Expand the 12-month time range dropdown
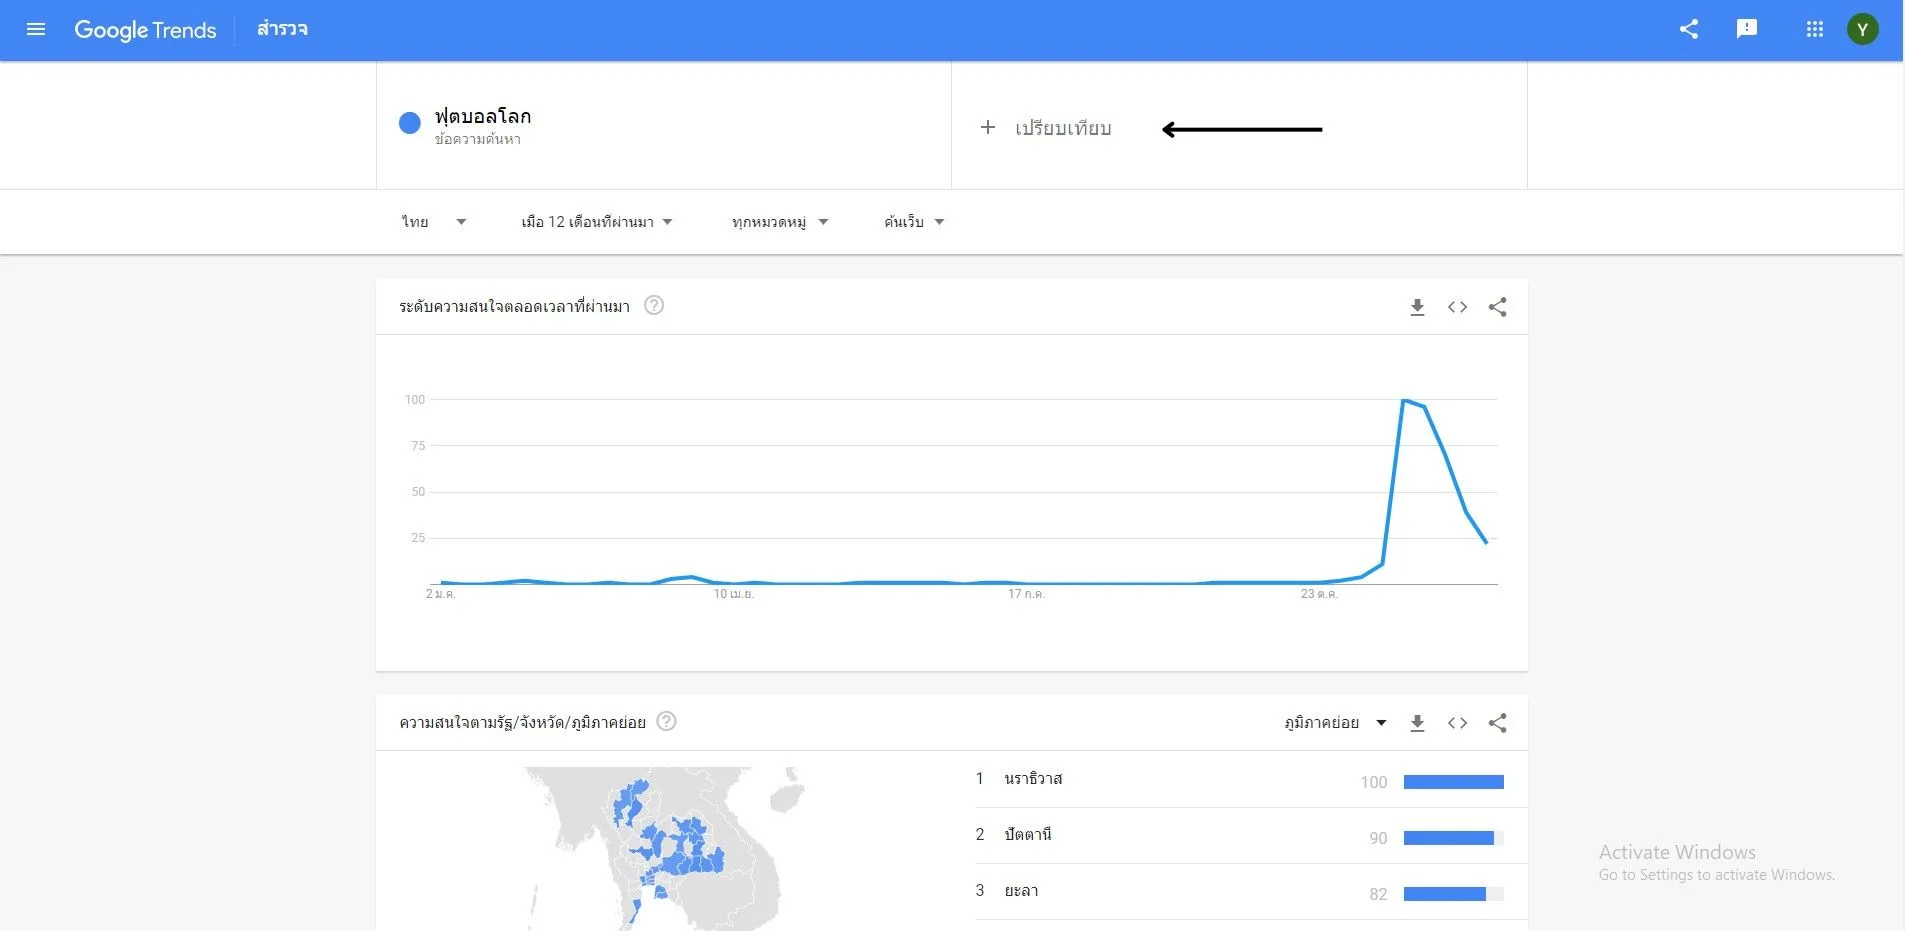The image size is (1905, 931). pos(596,222)
